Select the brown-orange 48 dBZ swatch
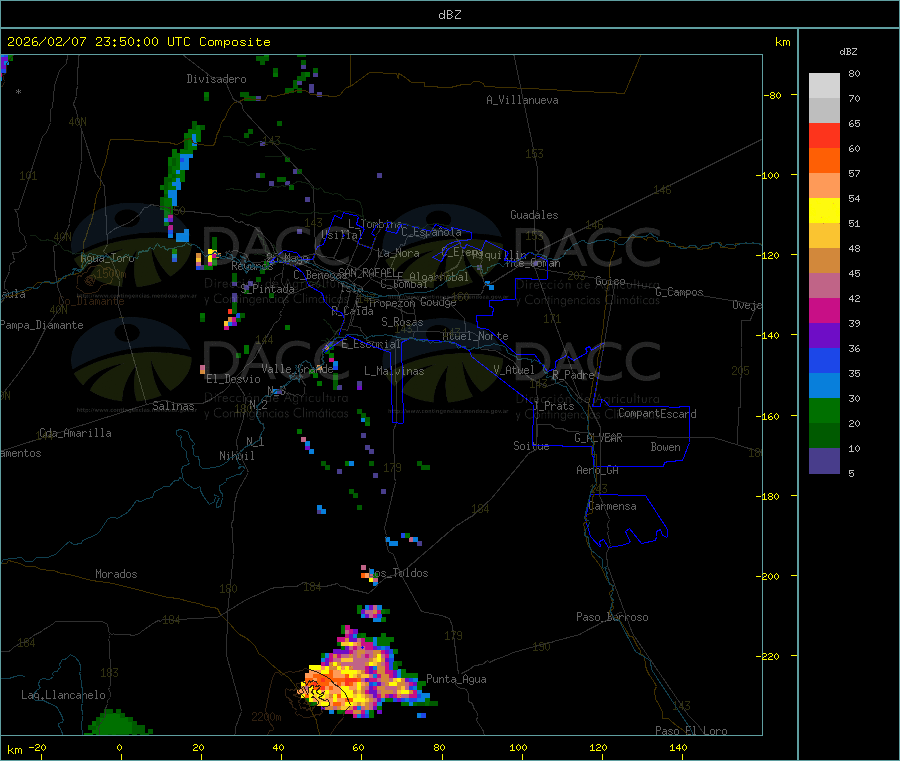This screenshot has width=900, height=761. click(x=824, y=260)
